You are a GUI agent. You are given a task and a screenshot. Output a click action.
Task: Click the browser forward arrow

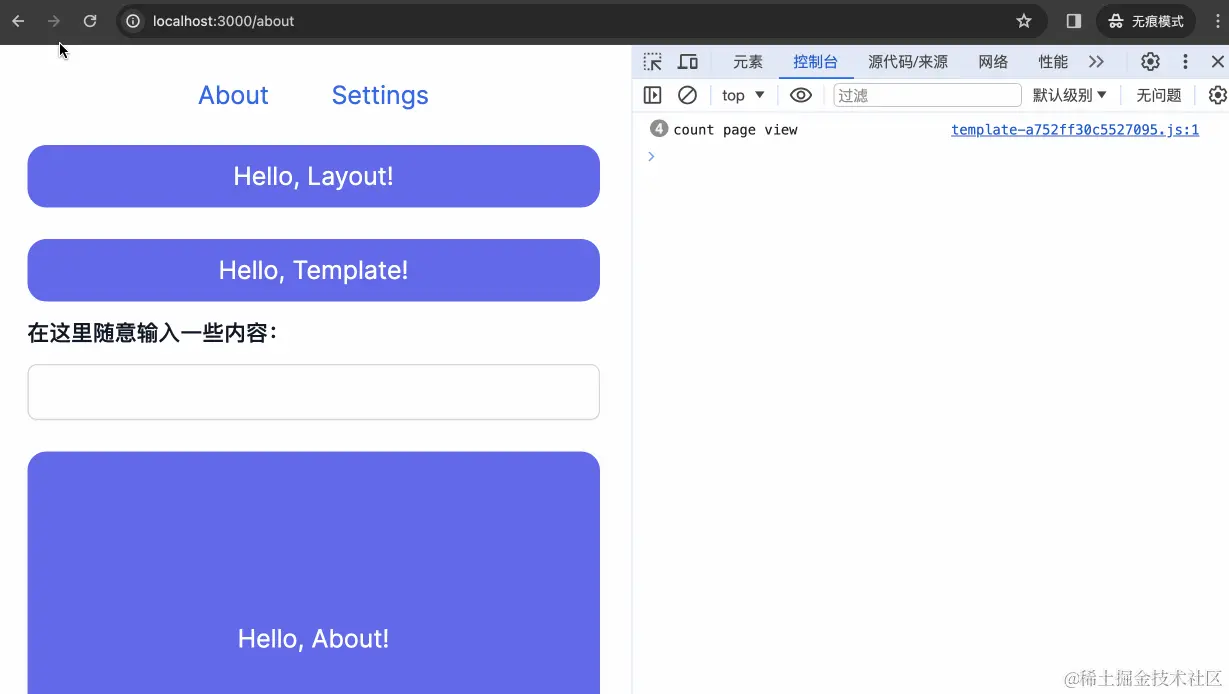point(54,21)
